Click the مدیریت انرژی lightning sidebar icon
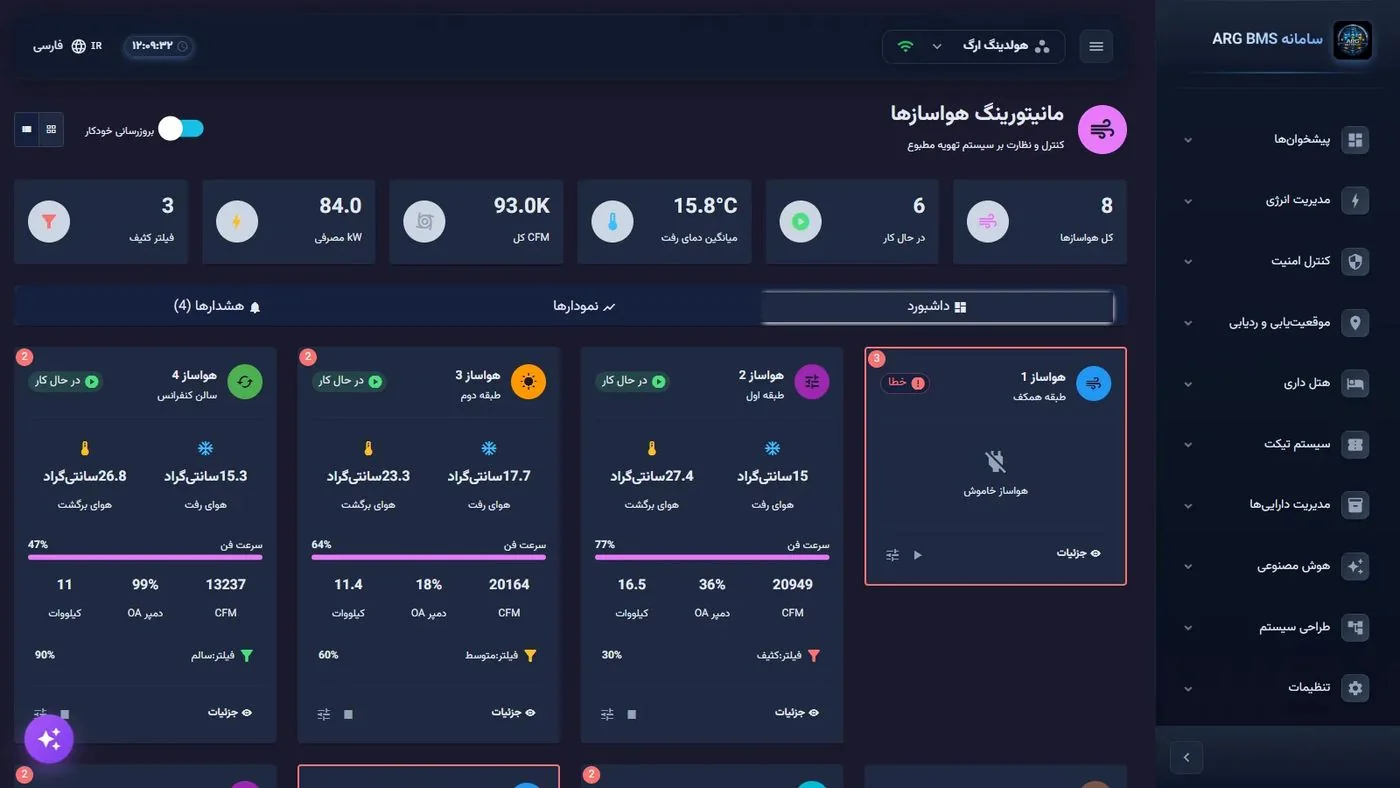The width and height of the screenshot is (1400, 788). click(x=1355, y=201)
